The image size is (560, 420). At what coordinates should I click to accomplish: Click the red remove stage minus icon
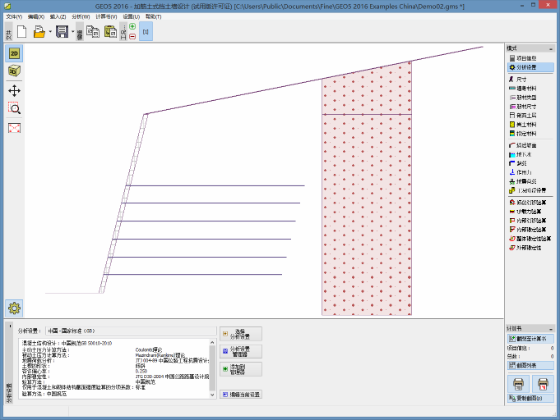pos(132,36)
